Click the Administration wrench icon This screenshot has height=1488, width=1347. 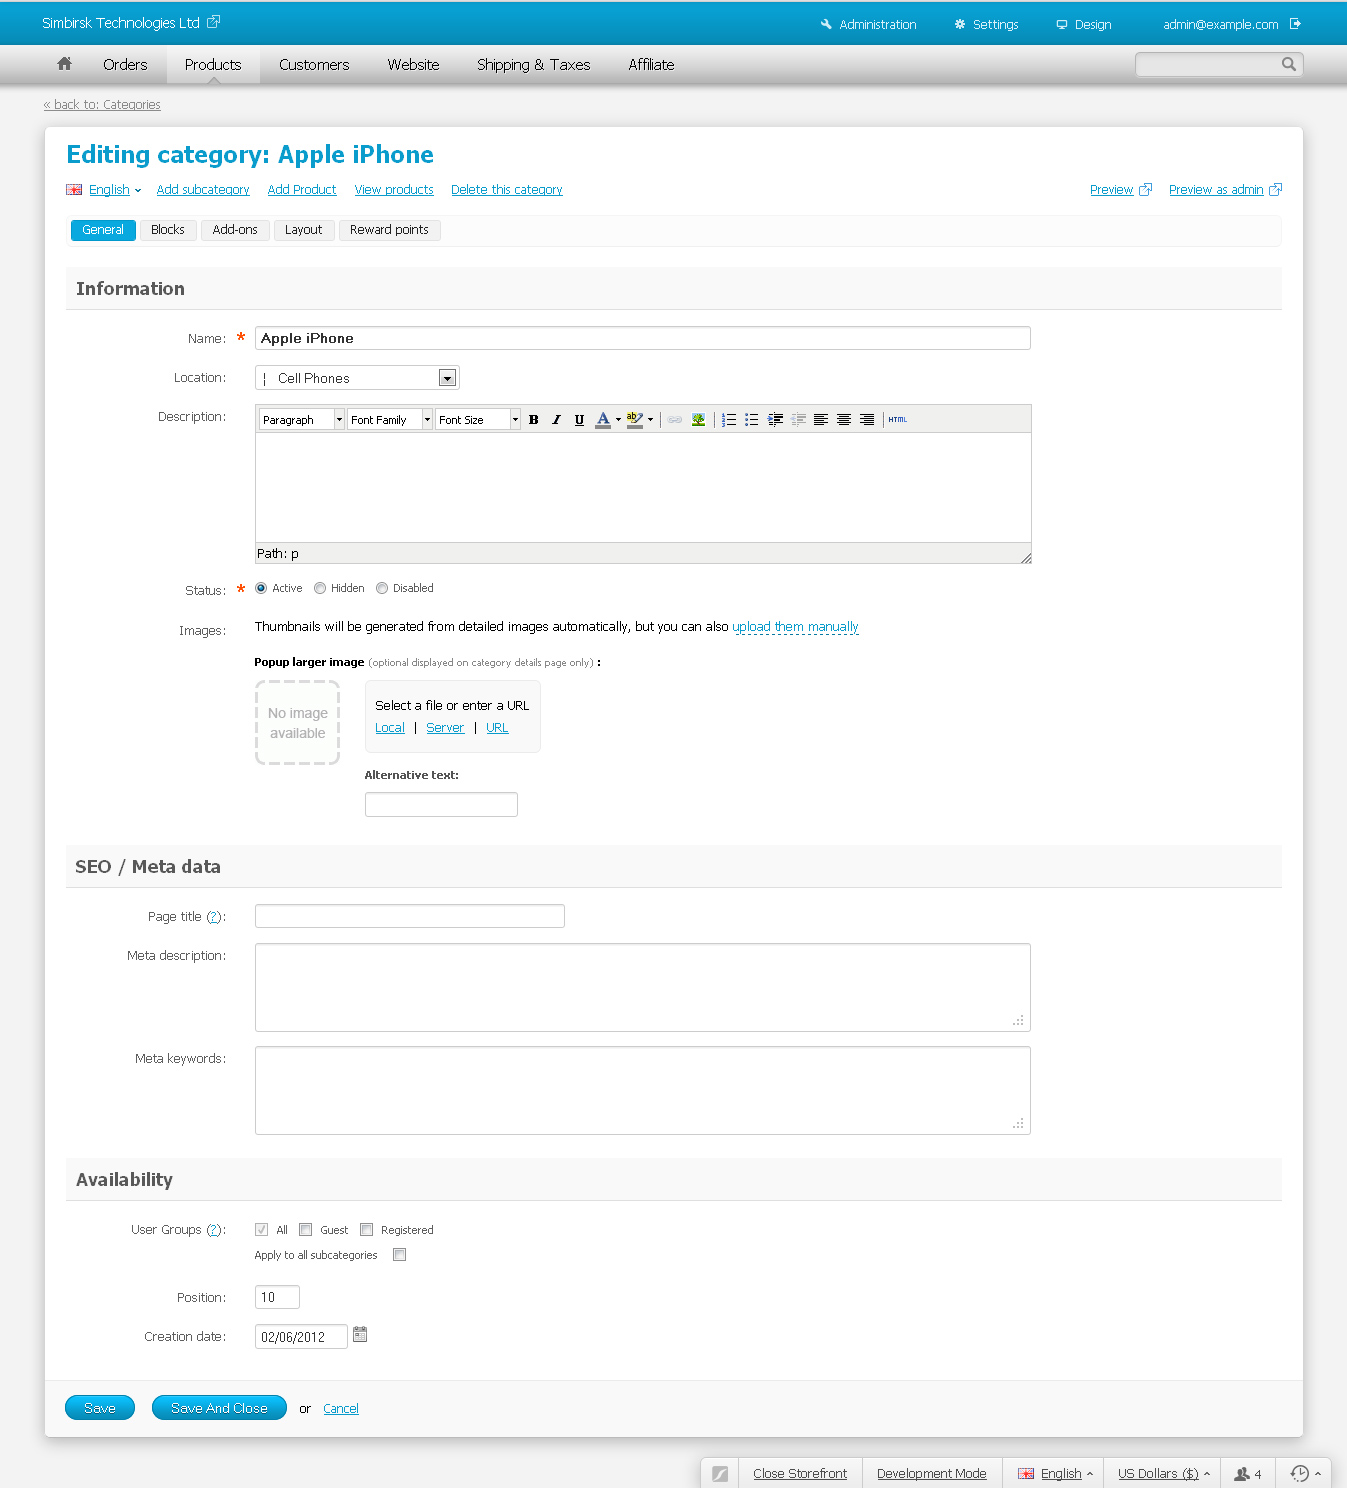[x=826, y=24]
